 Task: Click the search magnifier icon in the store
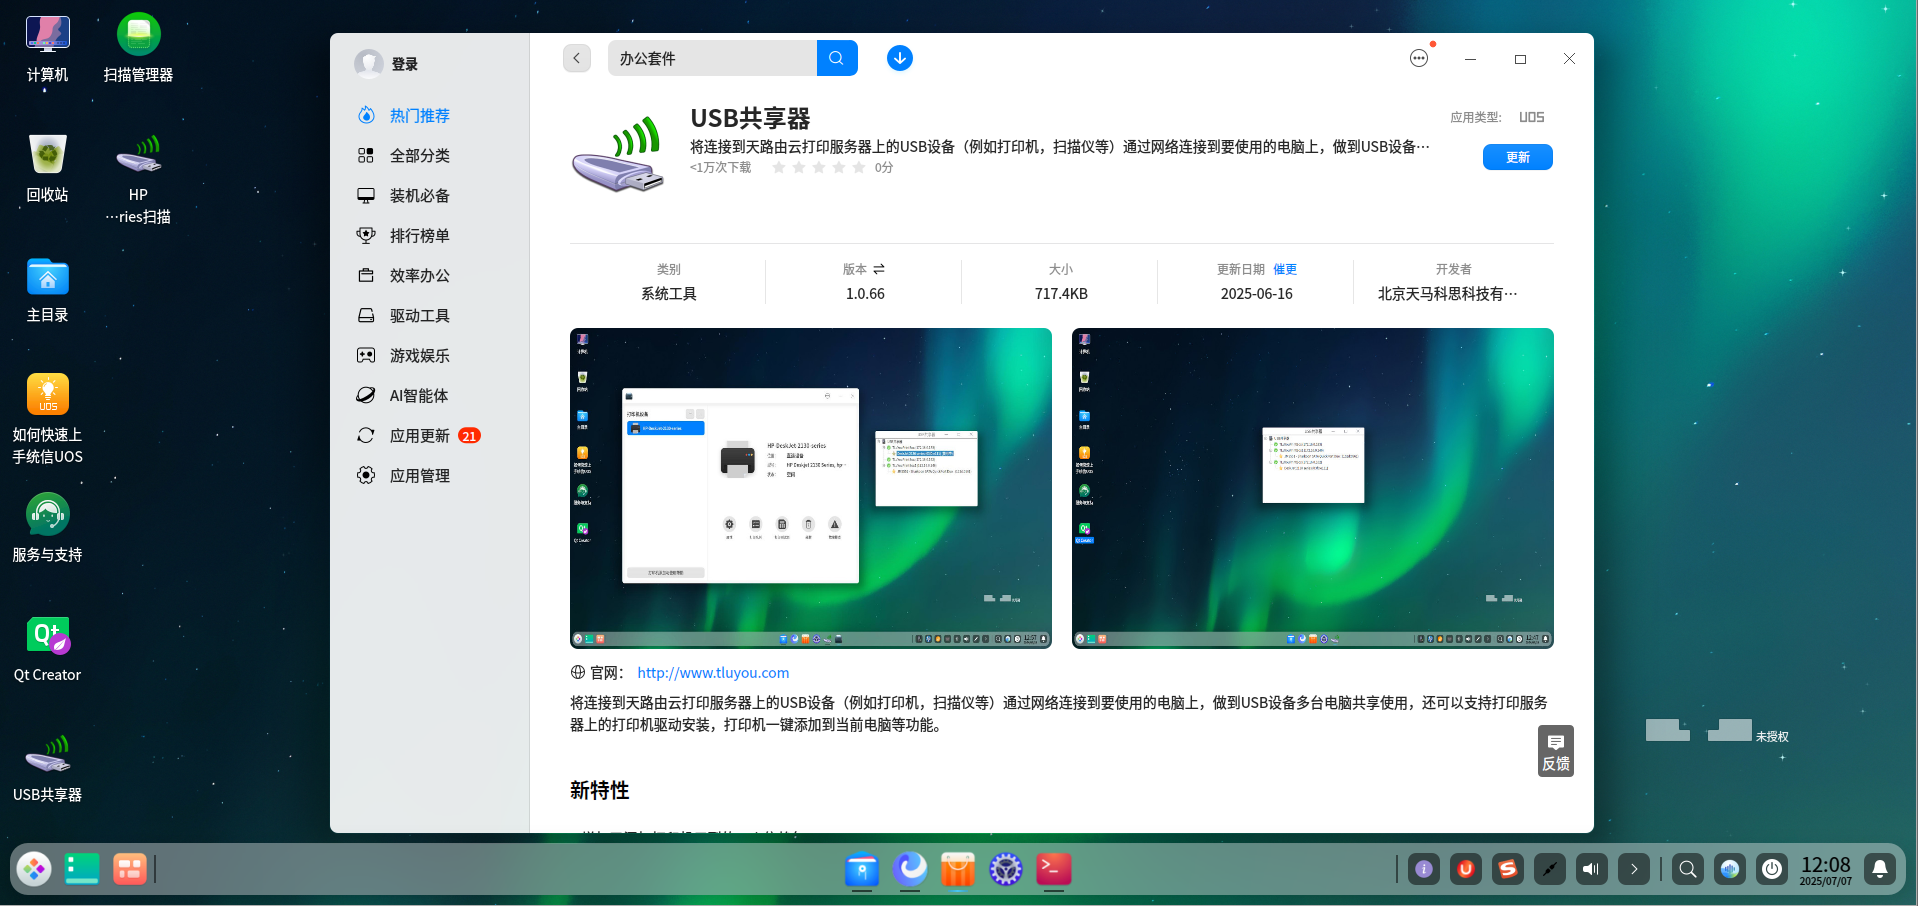point(837,58)
